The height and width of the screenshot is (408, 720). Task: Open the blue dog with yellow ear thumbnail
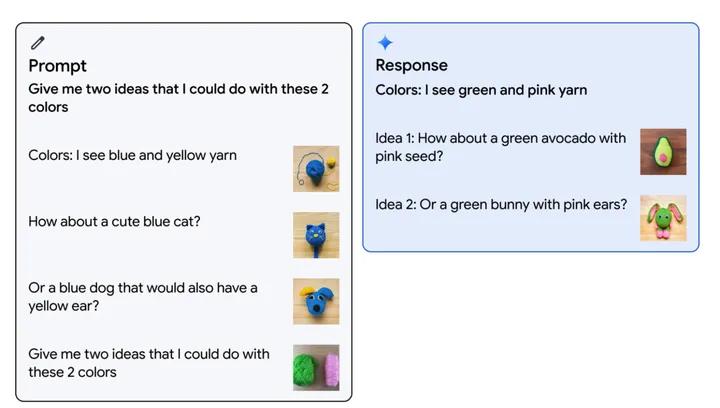coord(316,301)
